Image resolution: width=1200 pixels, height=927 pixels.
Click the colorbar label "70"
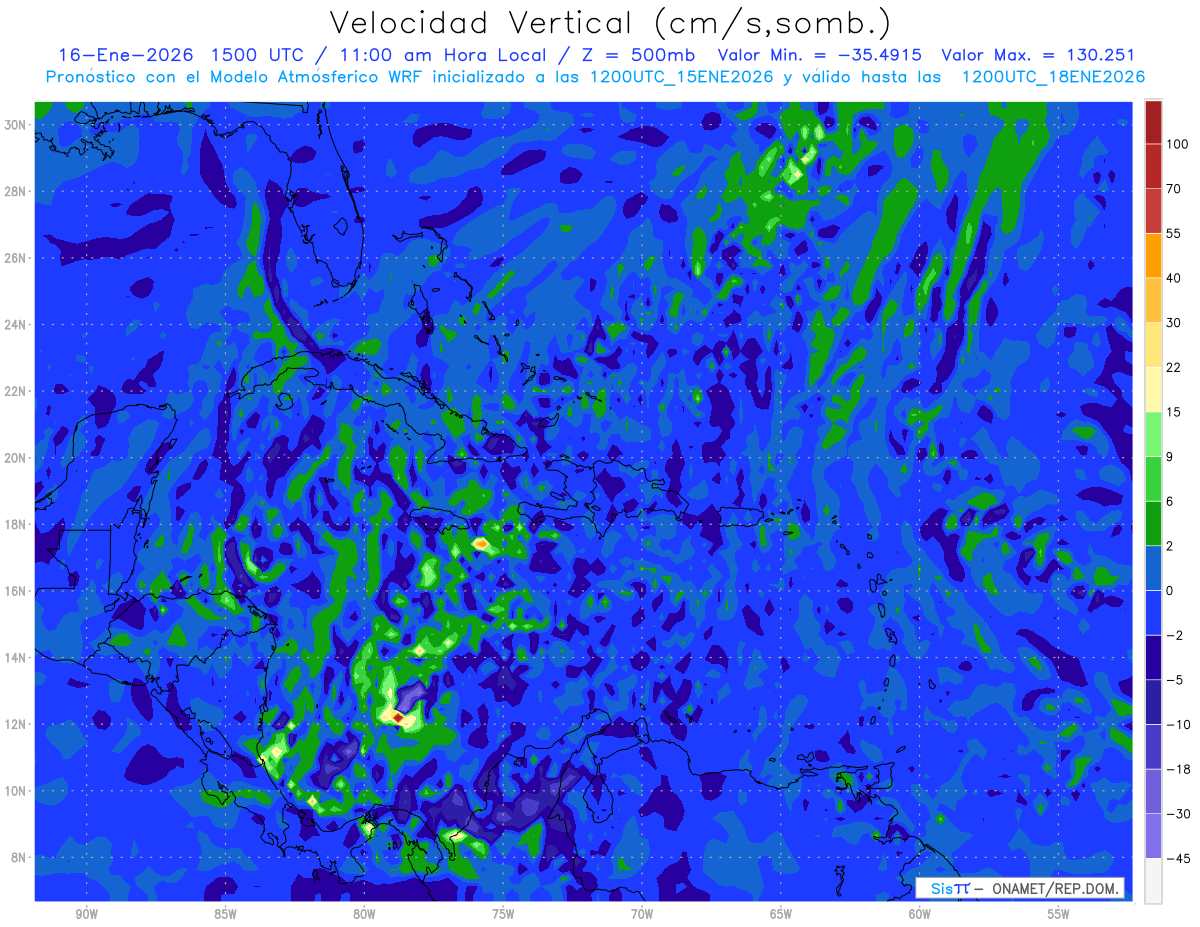(x=1174, y=189)
